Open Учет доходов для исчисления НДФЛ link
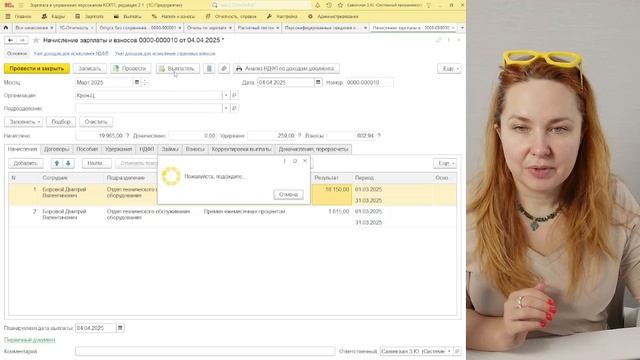The width and height of the screenshot is (640, 360). [x=71, y=53]
